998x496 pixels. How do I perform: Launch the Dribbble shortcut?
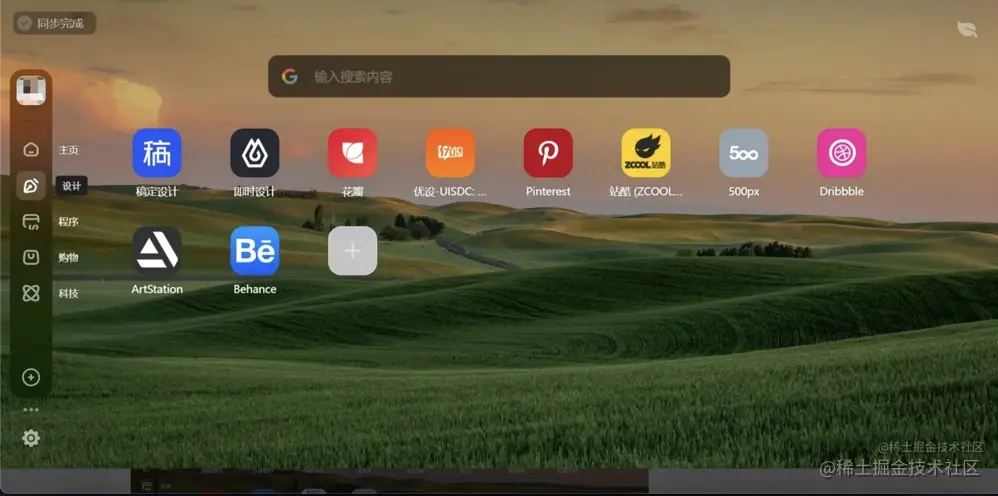click(841, 153)
